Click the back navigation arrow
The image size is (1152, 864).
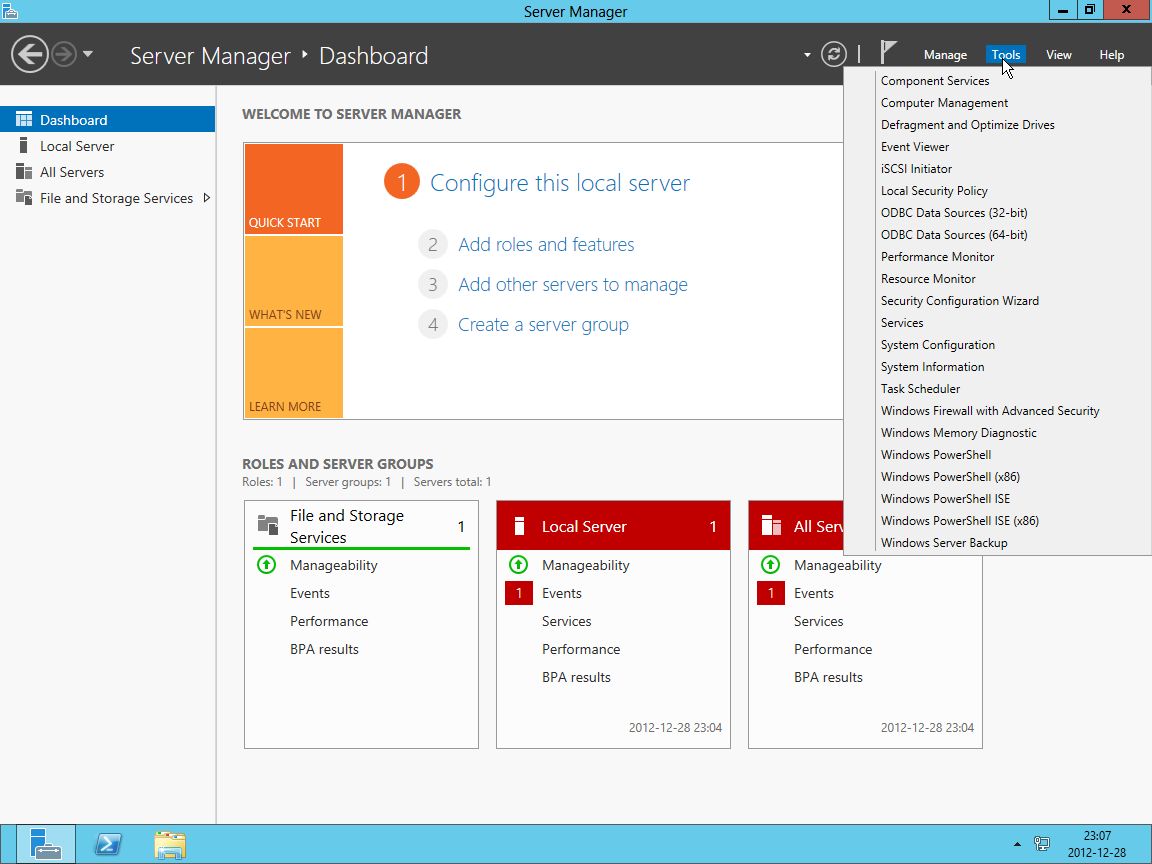tap(30, 54)
